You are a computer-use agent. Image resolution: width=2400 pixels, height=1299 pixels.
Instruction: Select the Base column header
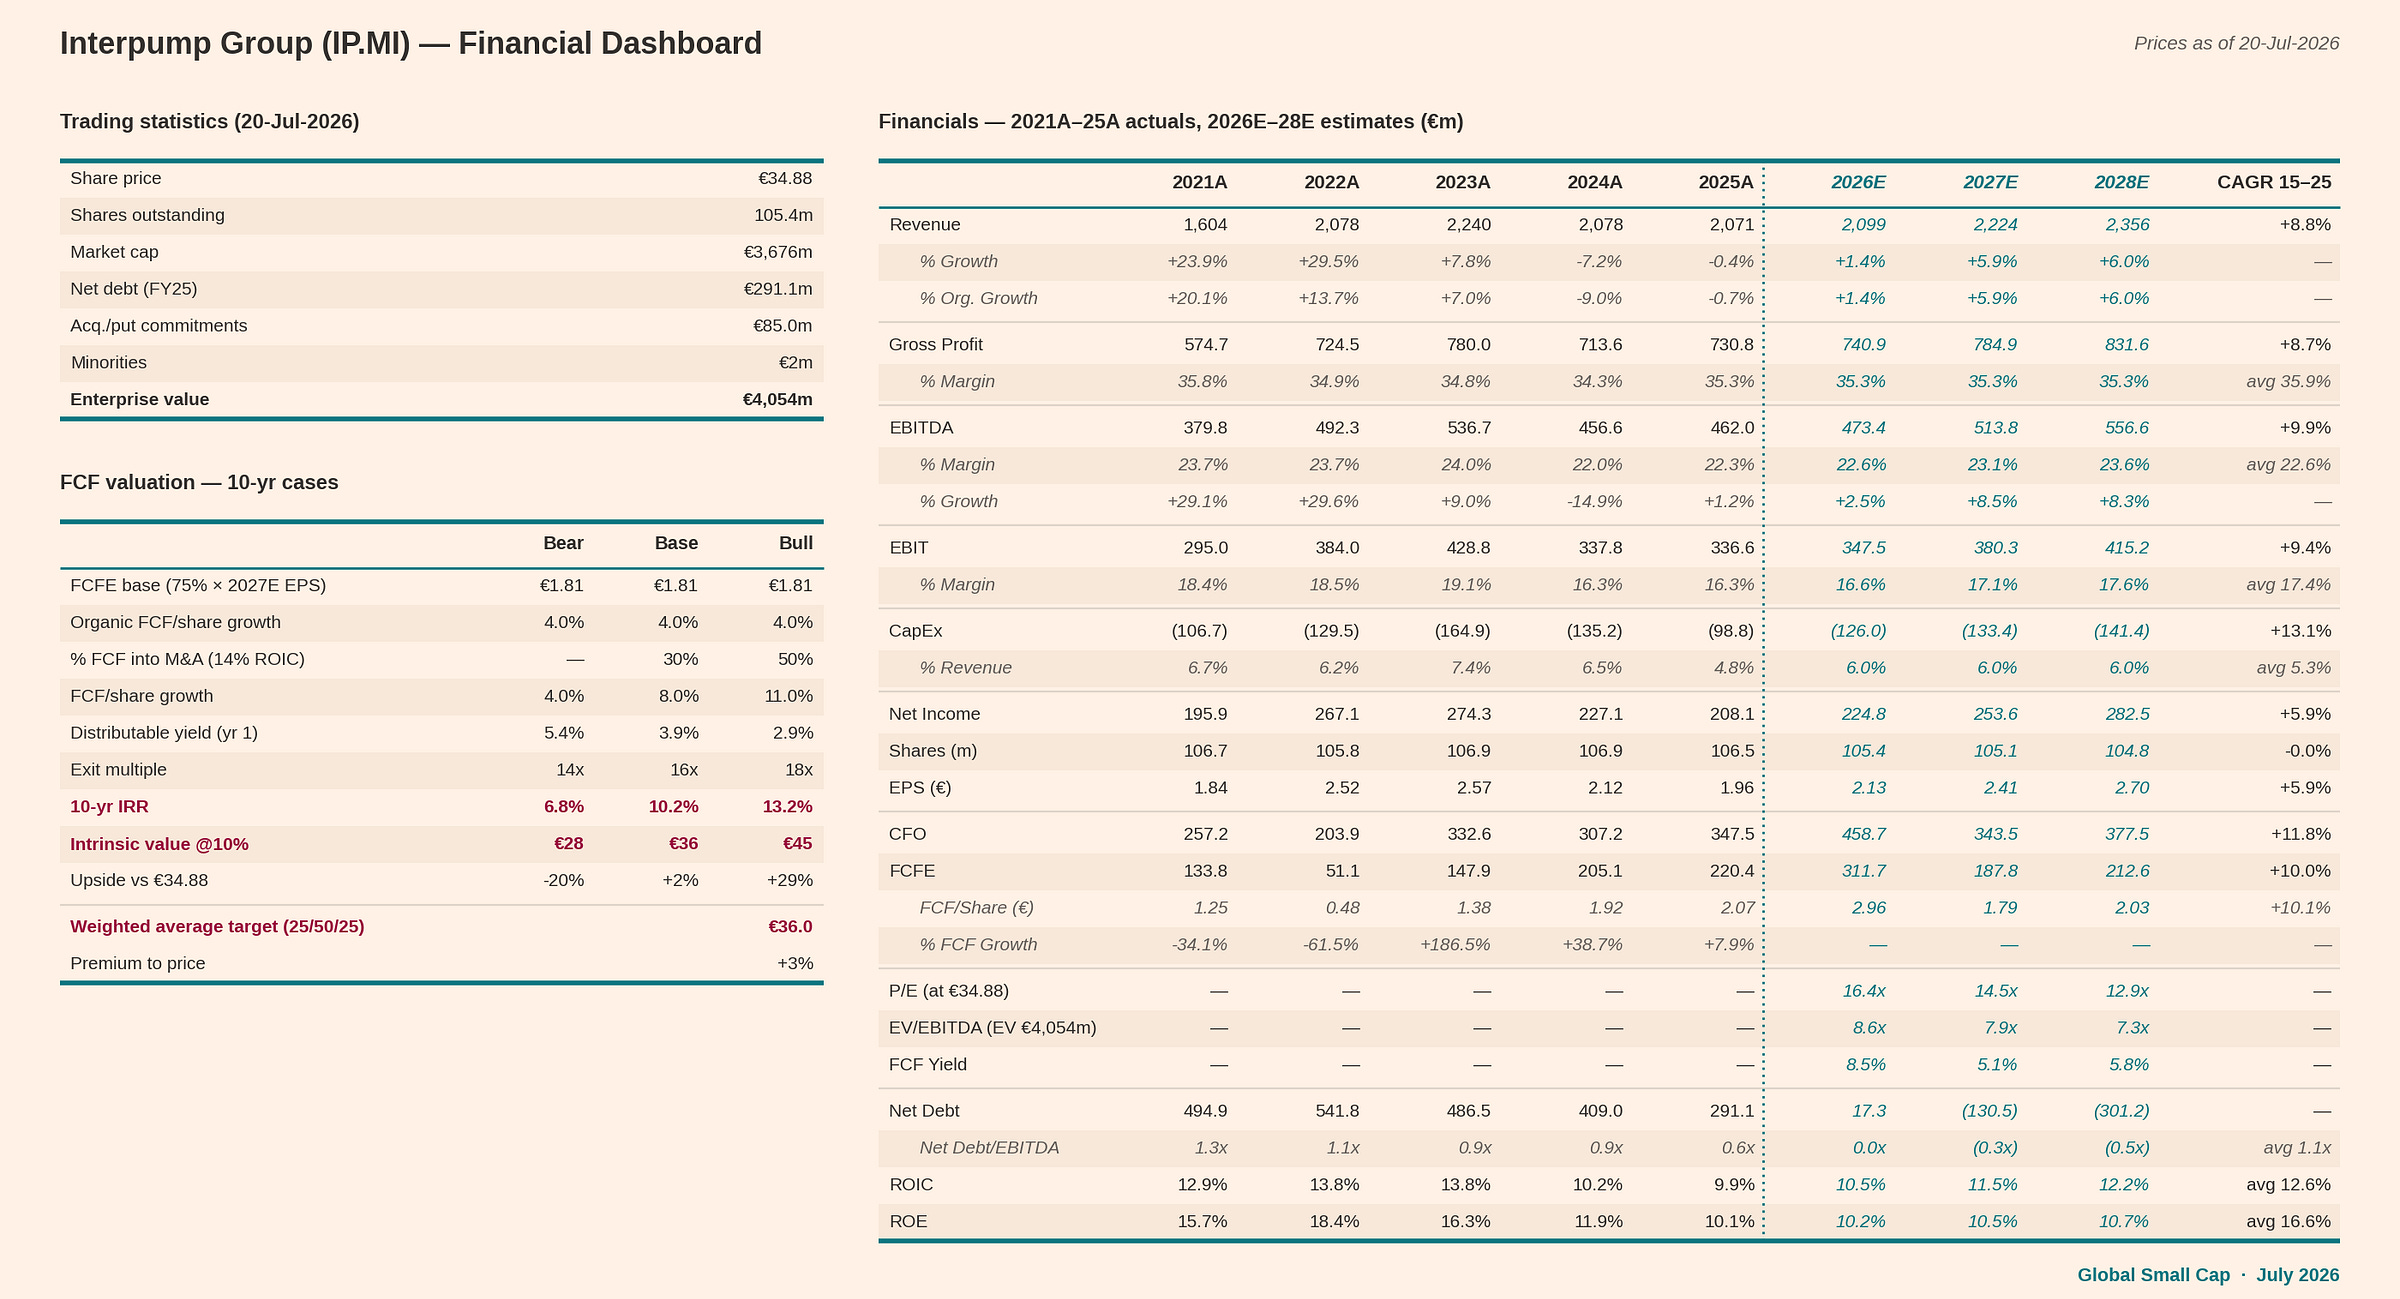tap(676, 544)
